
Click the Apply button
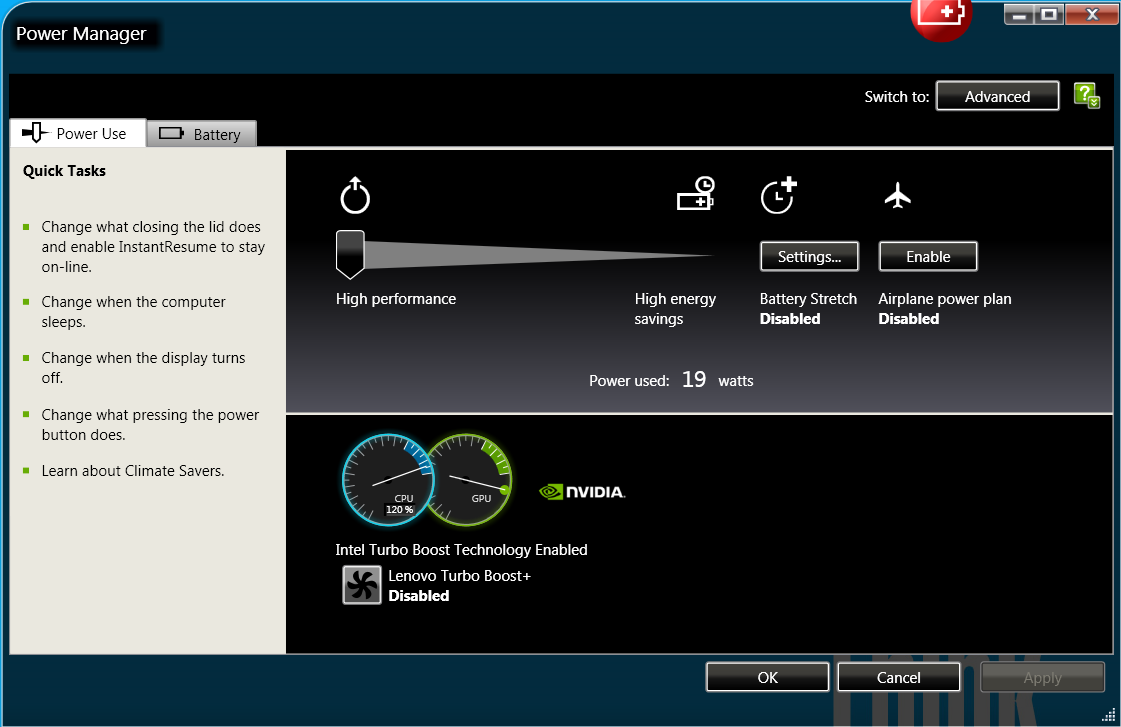tap(1042, 677)
